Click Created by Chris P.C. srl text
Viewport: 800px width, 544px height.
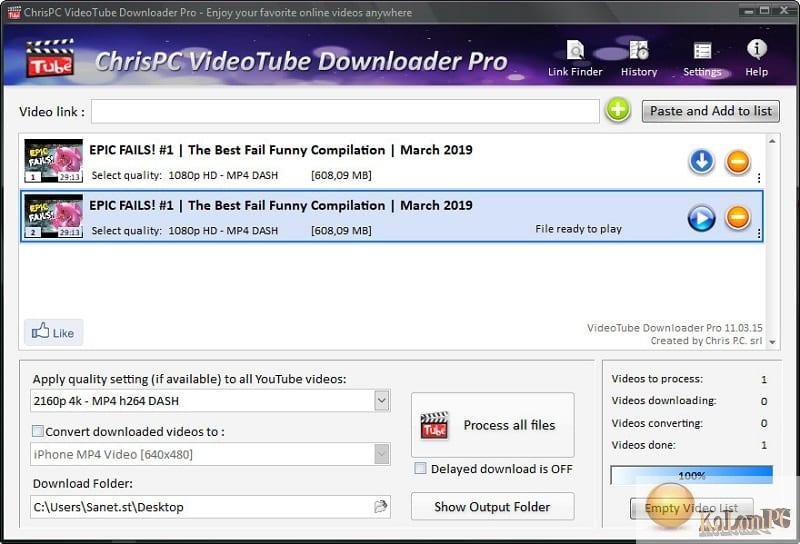tap(706, 340)
